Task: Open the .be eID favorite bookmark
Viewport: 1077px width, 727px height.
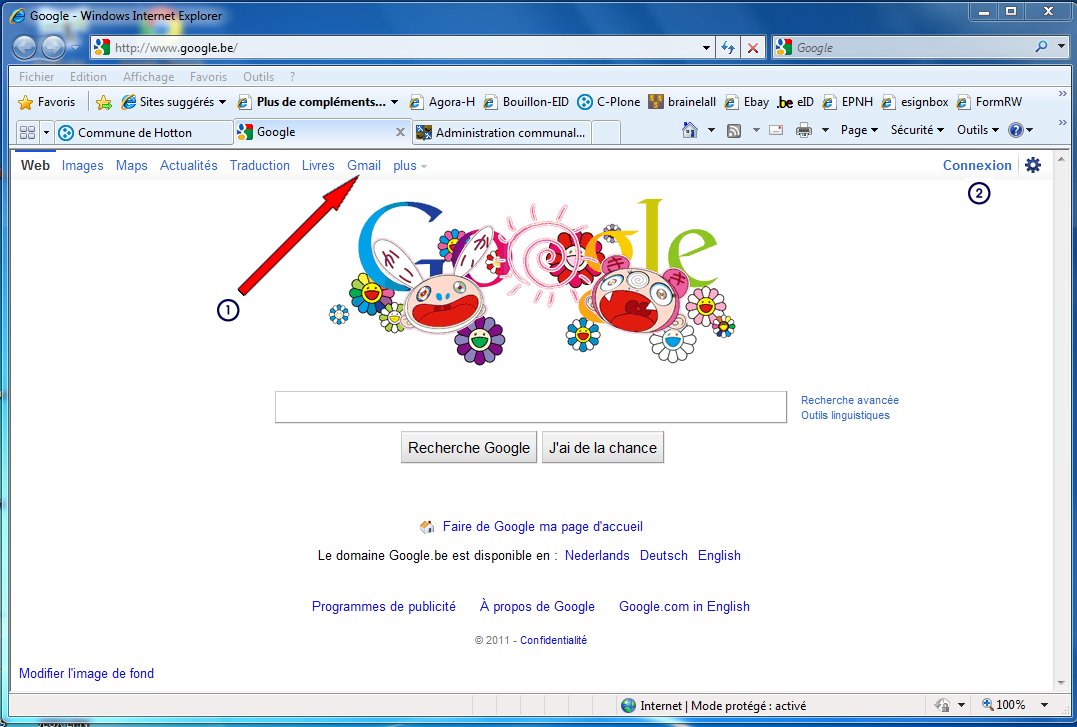Action: (x=795, y=102)
